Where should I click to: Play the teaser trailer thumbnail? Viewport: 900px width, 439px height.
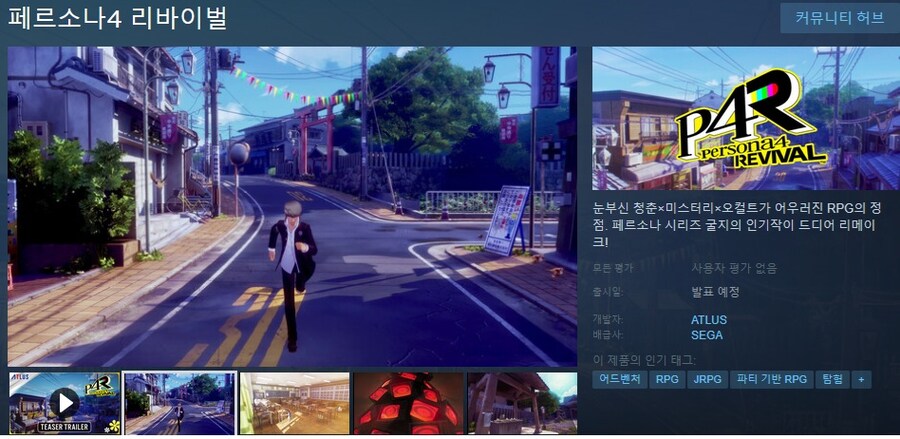tap(65, 403)
